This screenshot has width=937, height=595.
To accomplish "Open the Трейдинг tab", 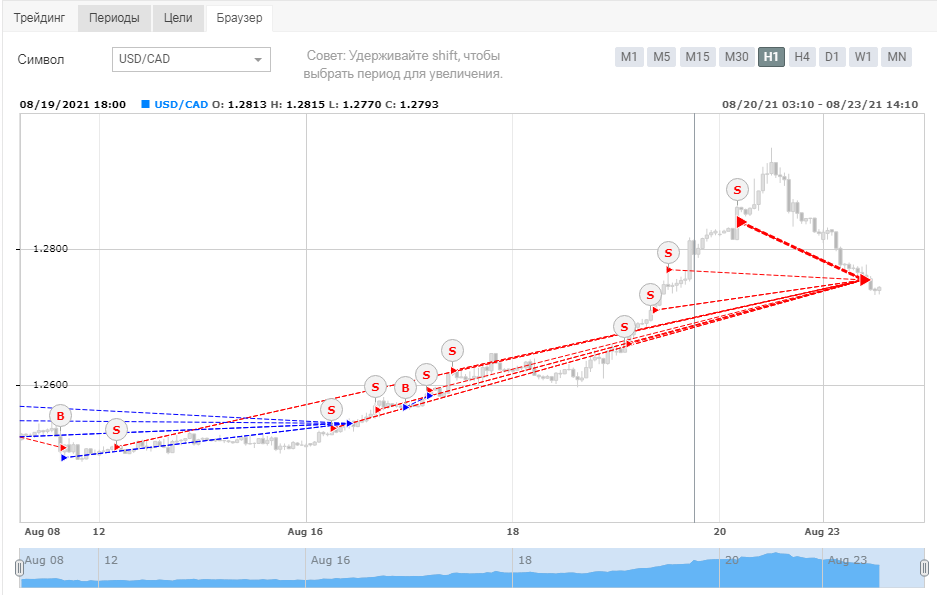I will [x=39, y=18].
